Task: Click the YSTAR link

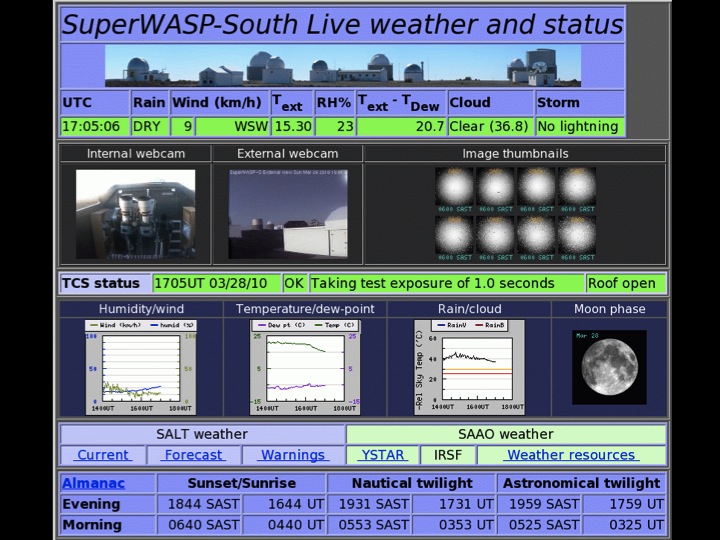Action: (x=383, y=455)
